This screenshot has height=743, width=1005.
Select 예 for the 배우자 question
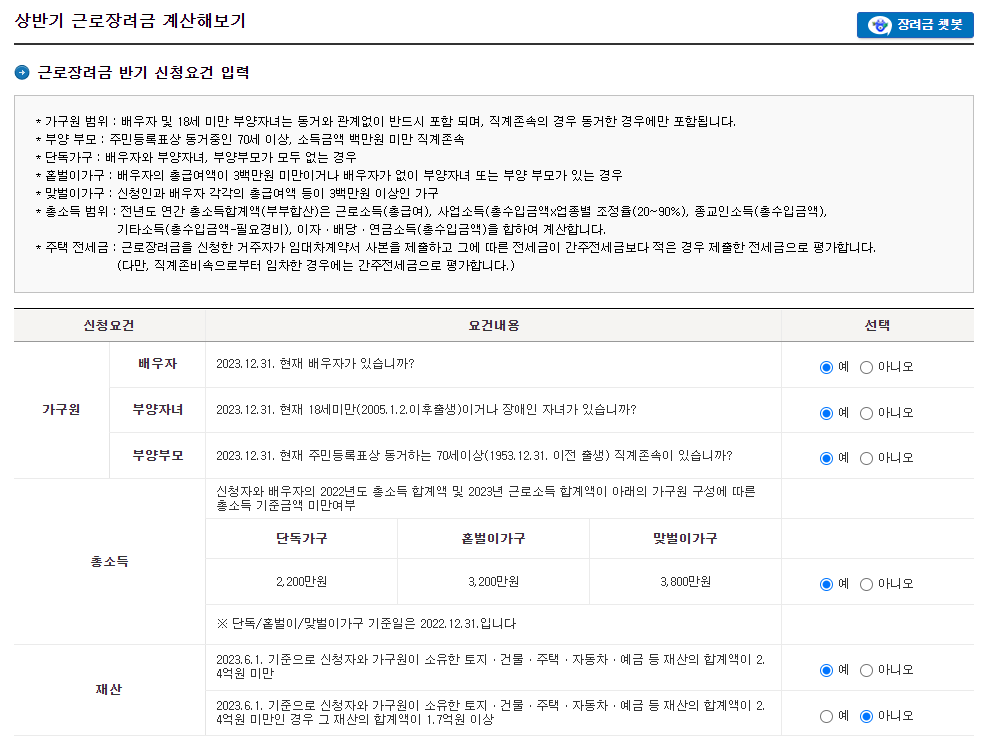coord(827,366)
